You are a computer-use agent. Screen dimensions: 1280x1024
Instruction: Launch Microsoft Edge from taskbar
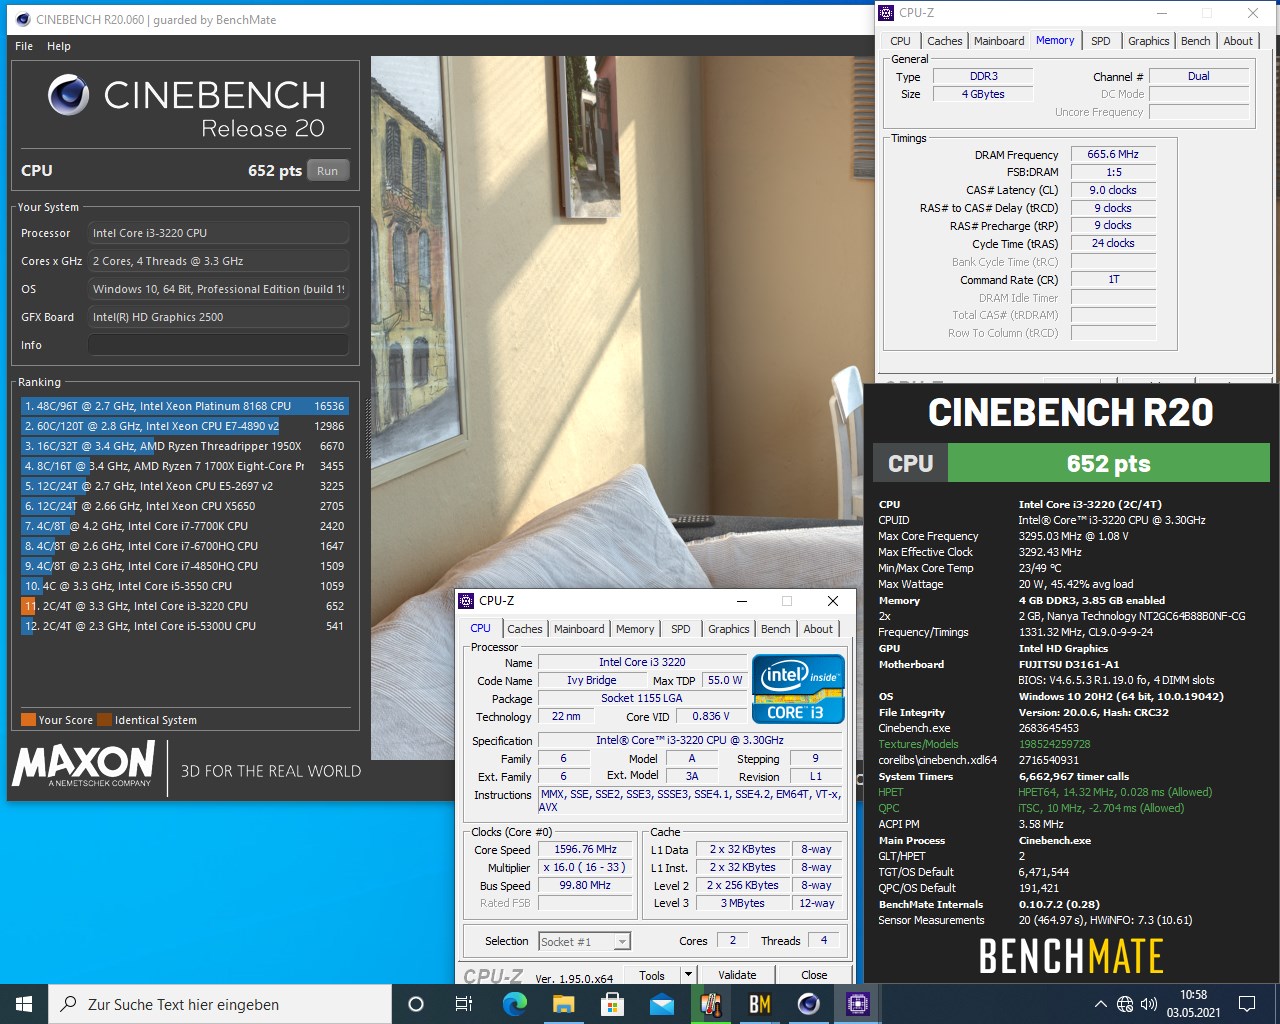(514, 1004)
